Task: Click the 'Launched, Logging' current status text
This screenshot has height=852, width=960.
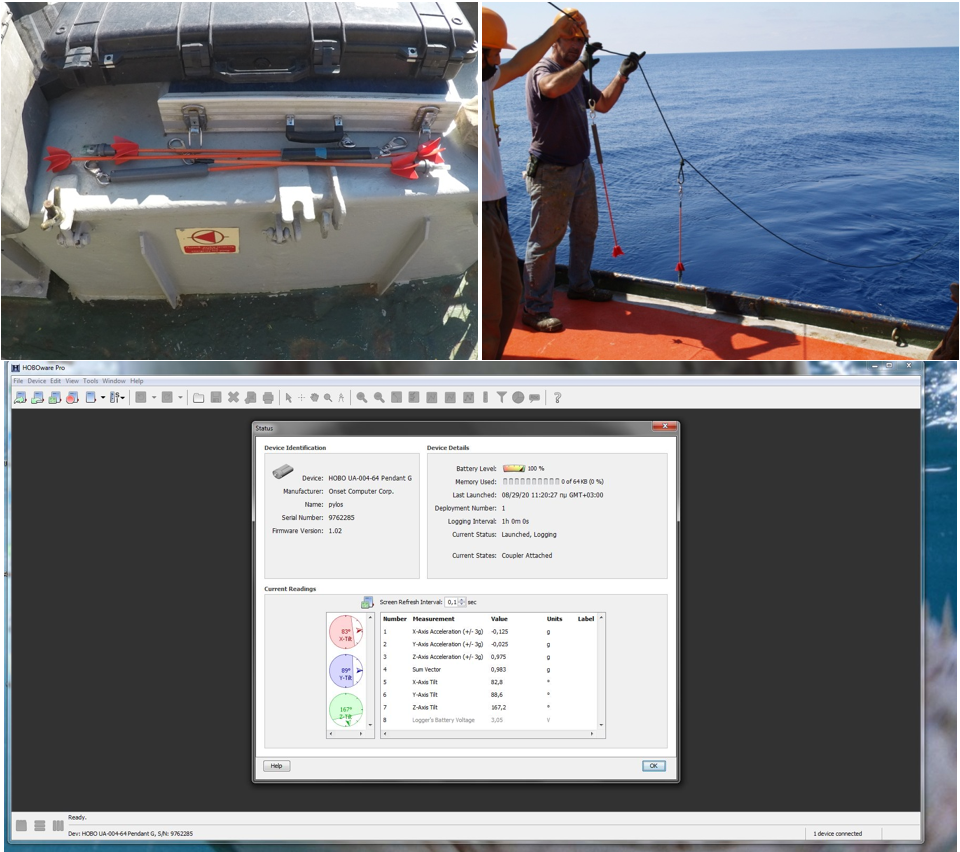Action: 529,534
